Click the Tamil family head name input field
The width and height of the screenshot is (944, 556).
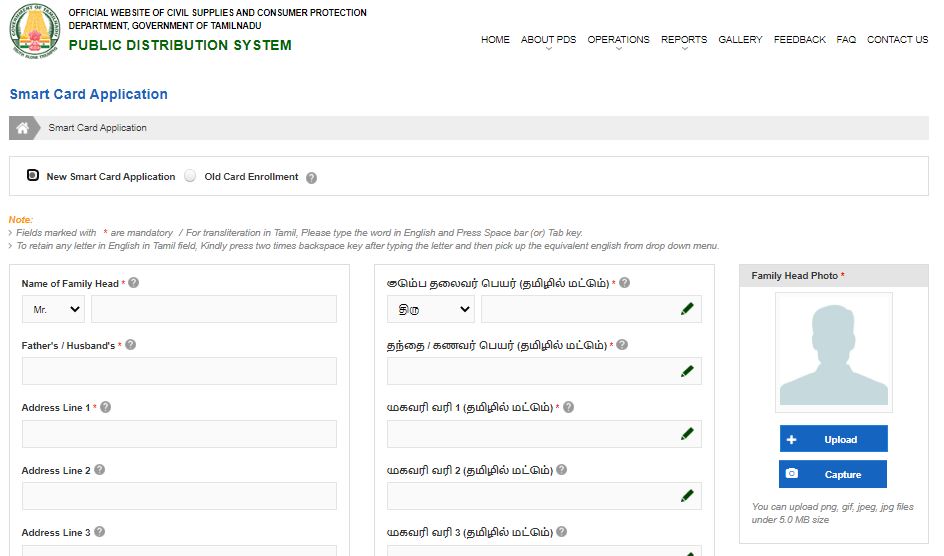[591, 309]
